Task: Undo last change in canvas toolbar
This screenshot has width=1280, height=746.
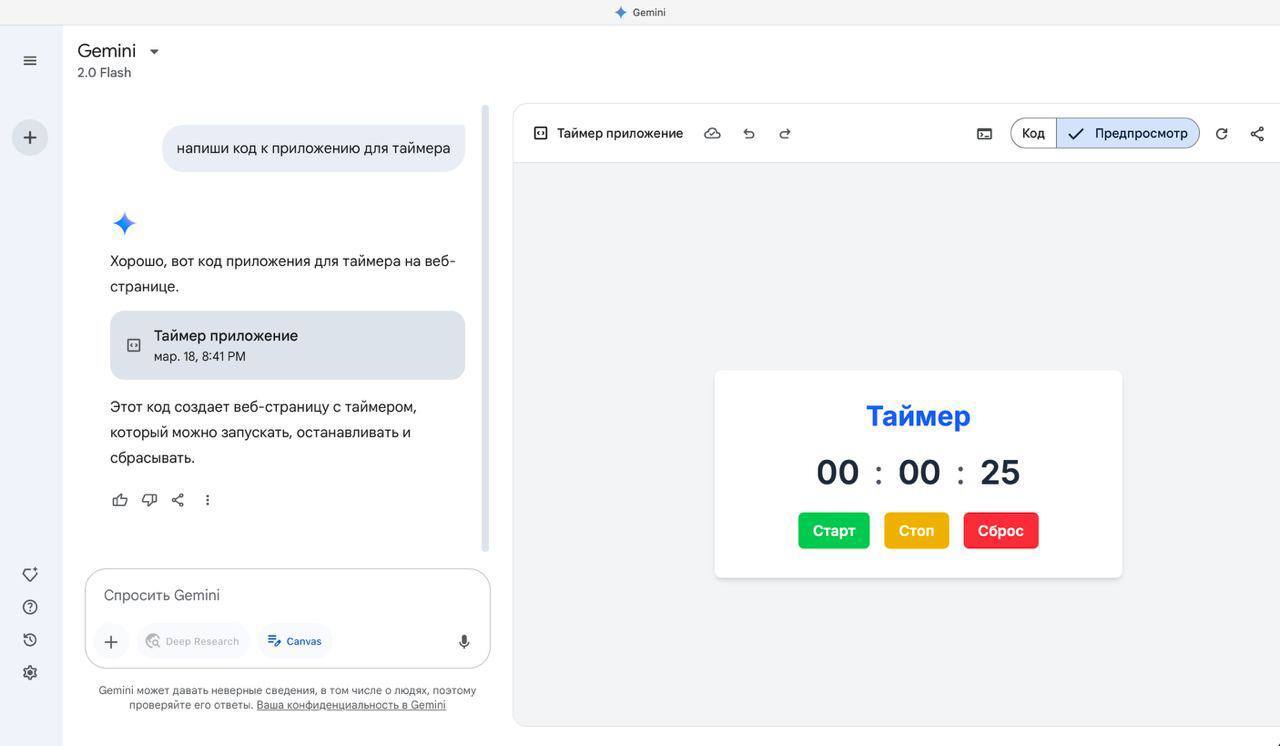Action: (749, 133)
